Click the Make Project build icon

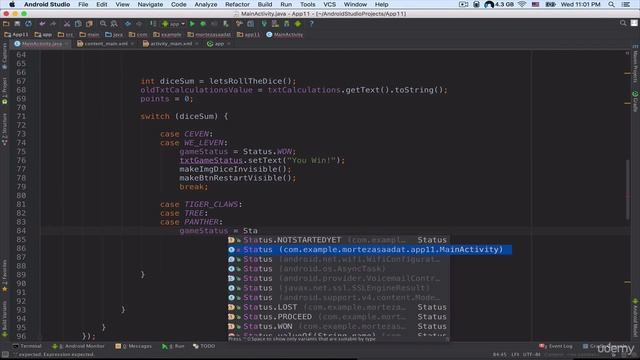153,24
